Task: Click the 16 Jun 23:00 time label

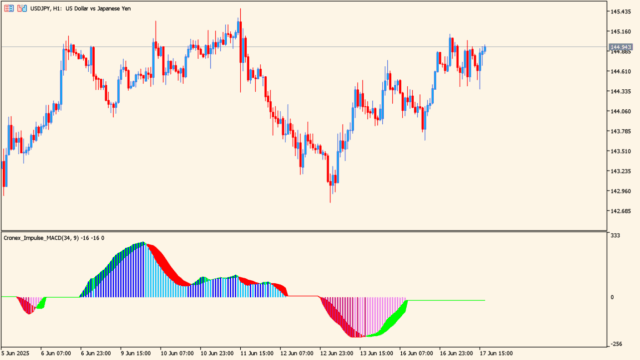Action: pos(456,353)
